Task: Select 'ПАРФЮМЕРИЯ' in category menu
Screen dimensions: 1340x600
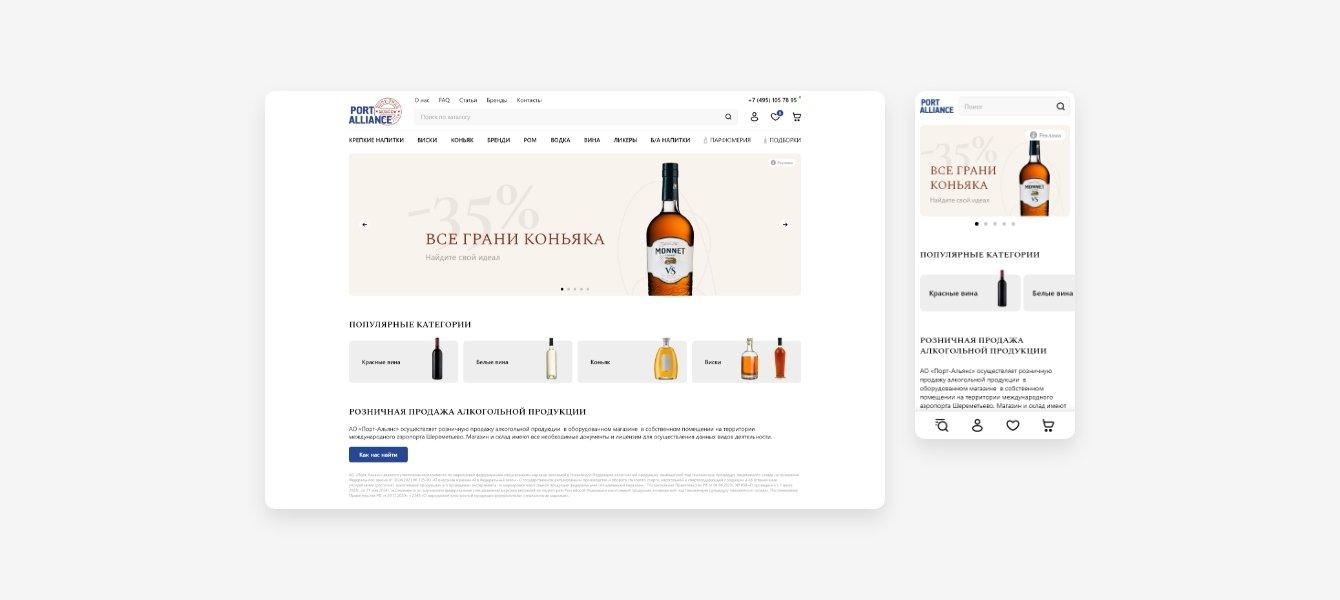Action: point(728,140)
